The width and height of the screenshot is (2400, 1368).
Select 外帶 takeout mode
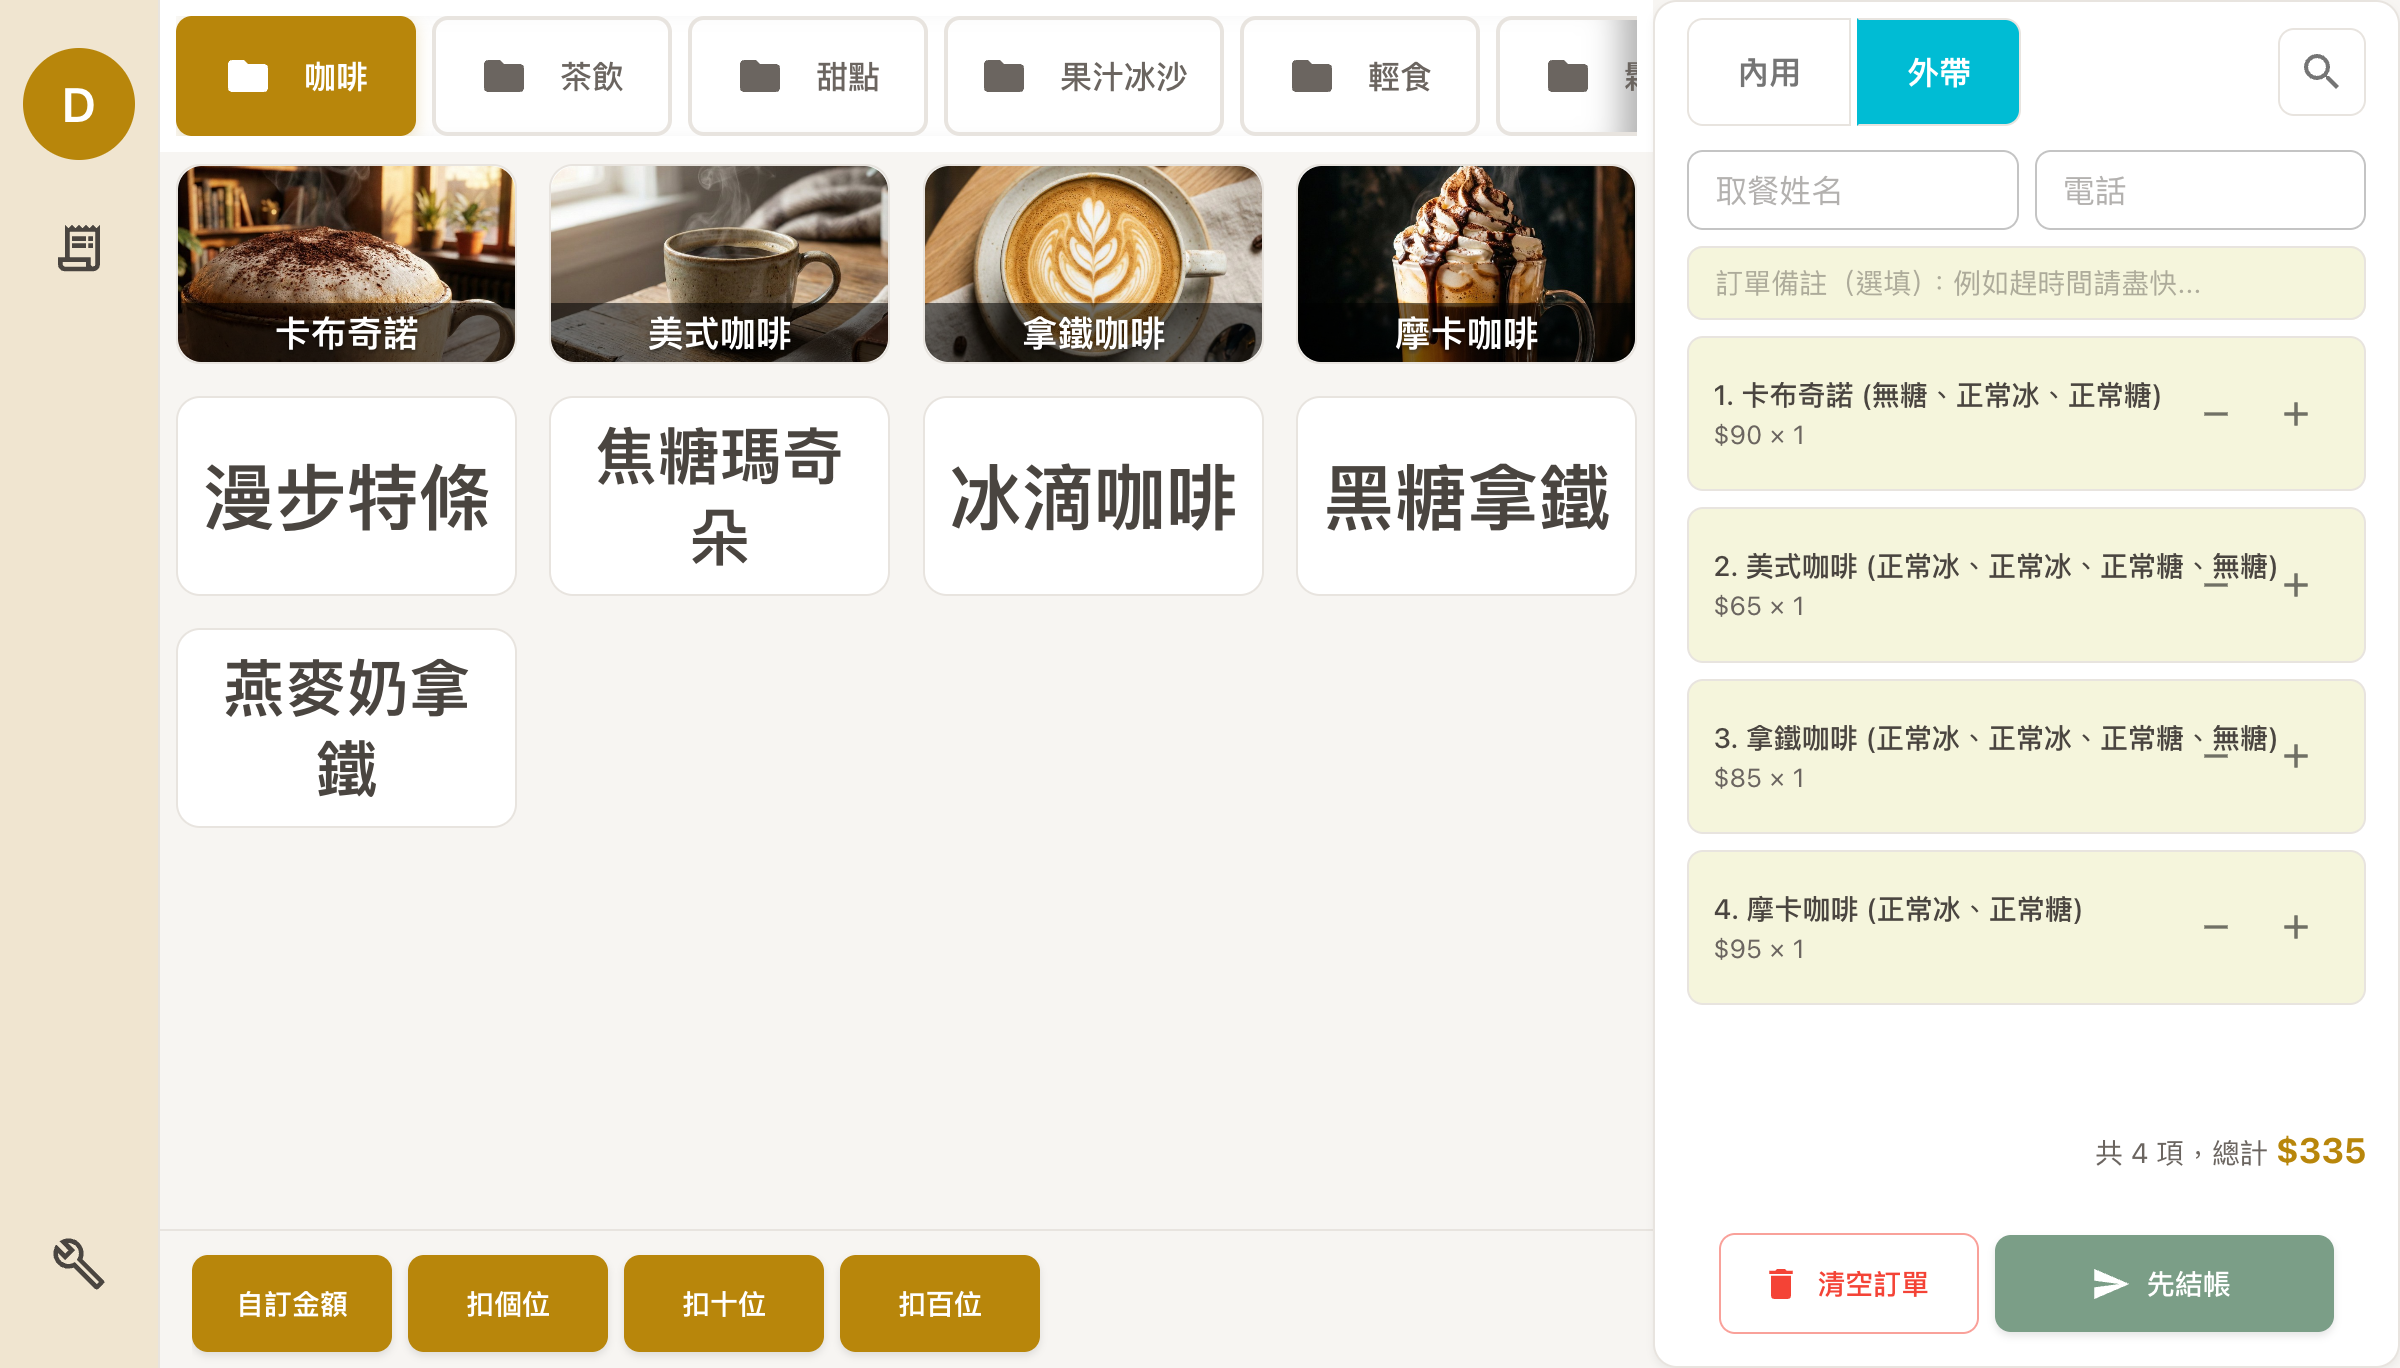(x=1937, y=71)
